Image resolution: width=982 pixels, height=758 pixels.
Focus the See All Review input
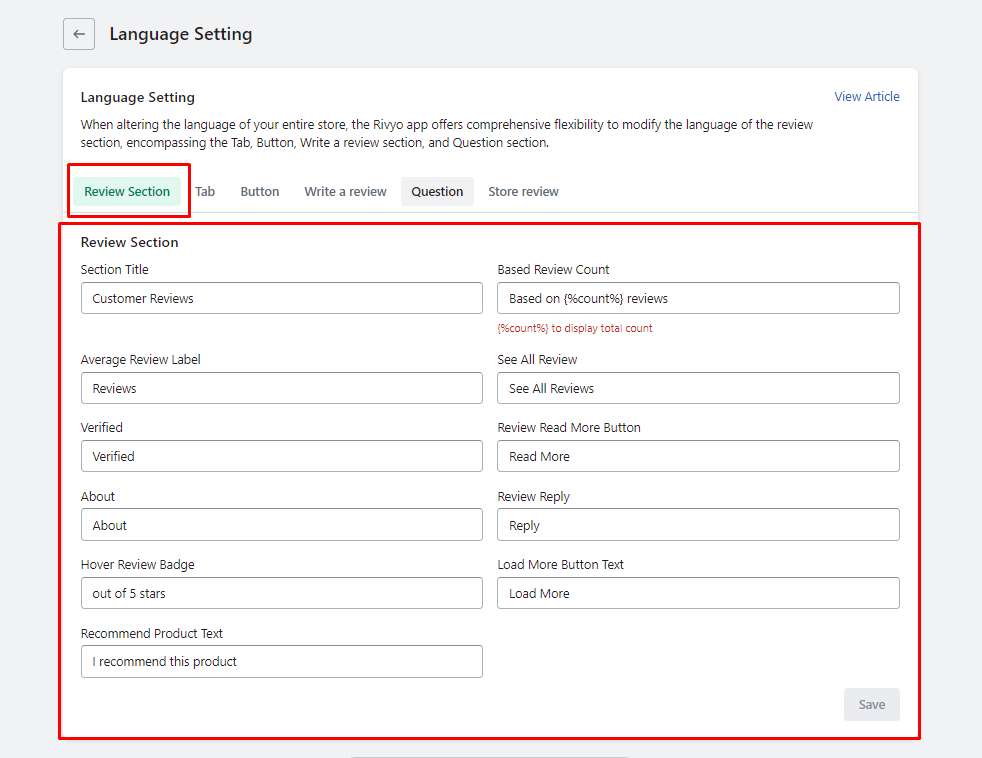click(x=698, y=388)
